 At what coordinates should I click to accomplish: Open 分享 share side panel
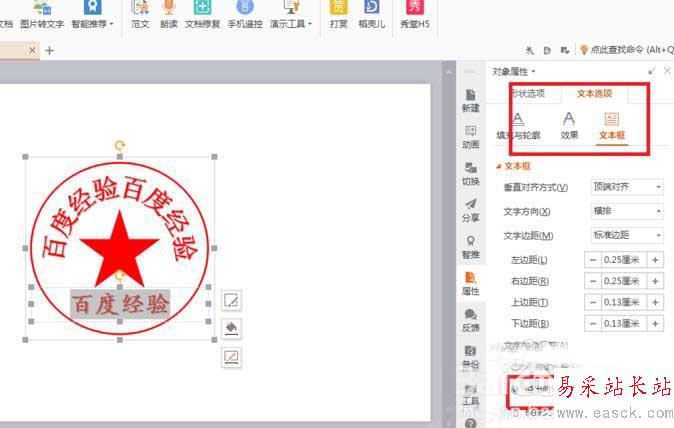pos(471,211)
